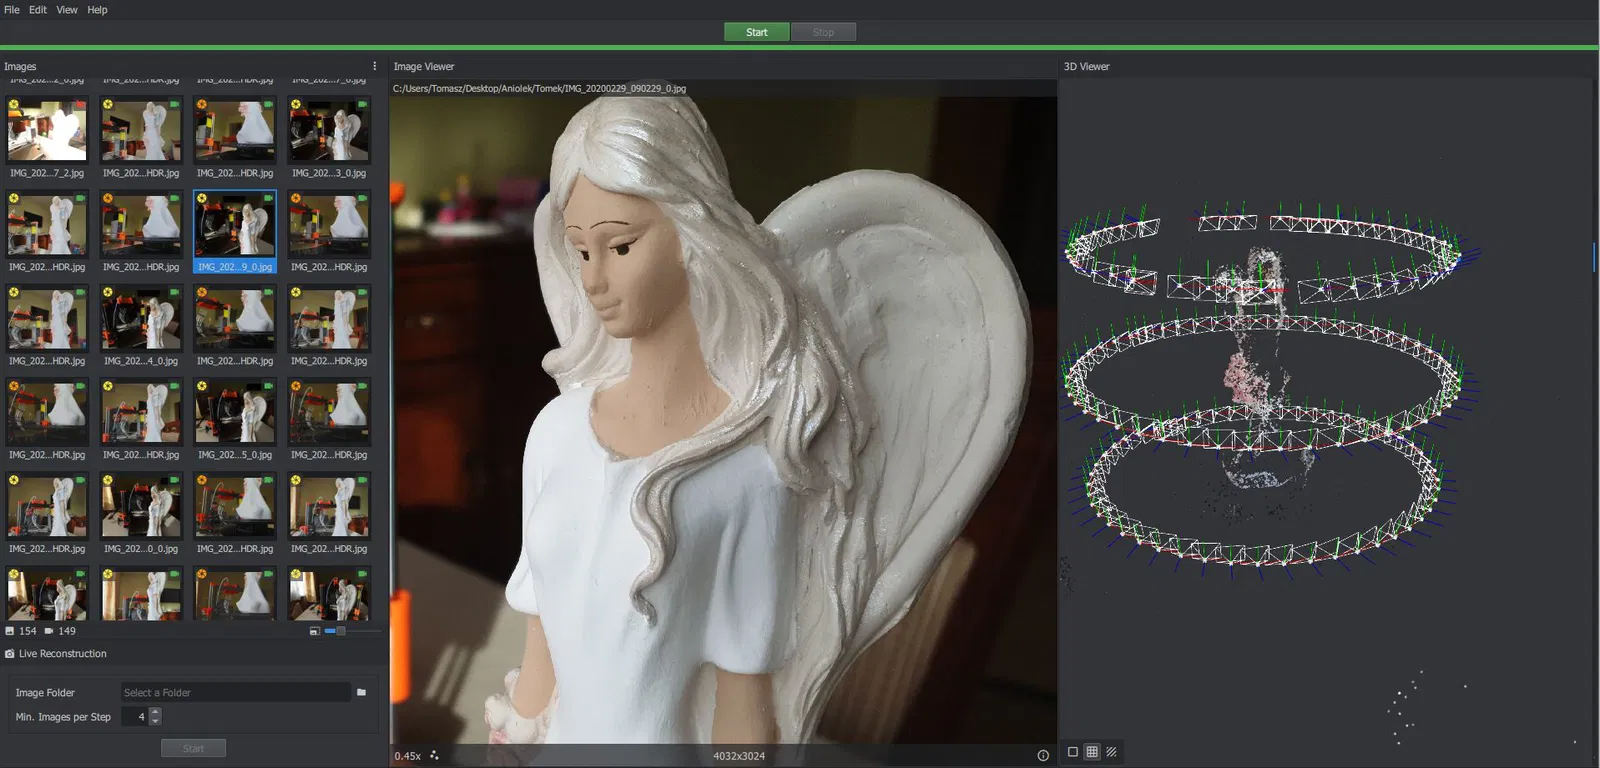Adjust the thumbnail size slider
1600x768 pixels.
tap(352, 631)
